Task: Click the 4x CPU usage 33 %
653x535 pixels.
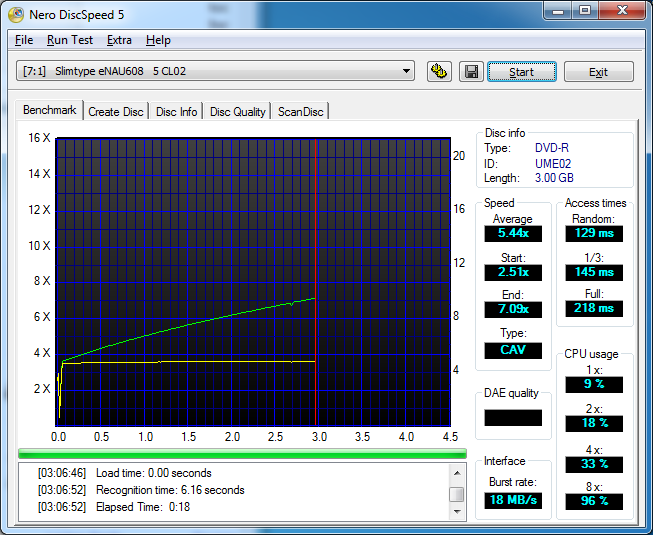Action: click(x=594, y=464)
